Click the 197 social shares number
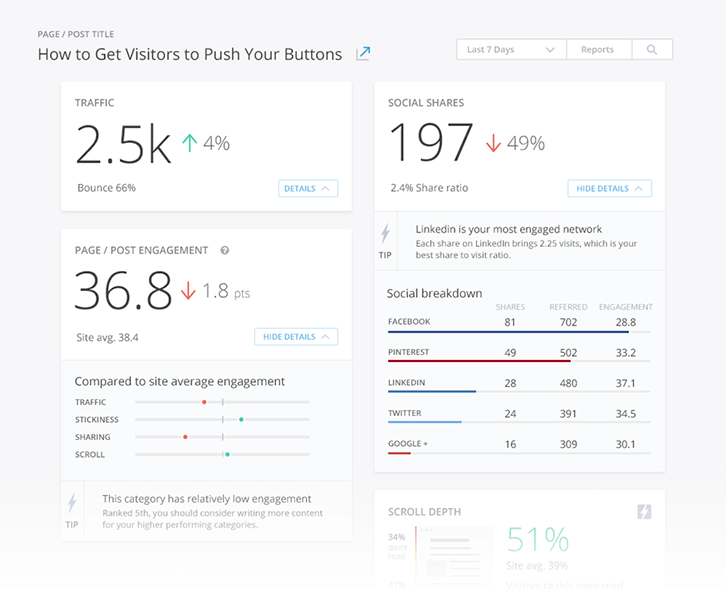The height and width of the screenshot is (605, 726). (x=431, y=142)
